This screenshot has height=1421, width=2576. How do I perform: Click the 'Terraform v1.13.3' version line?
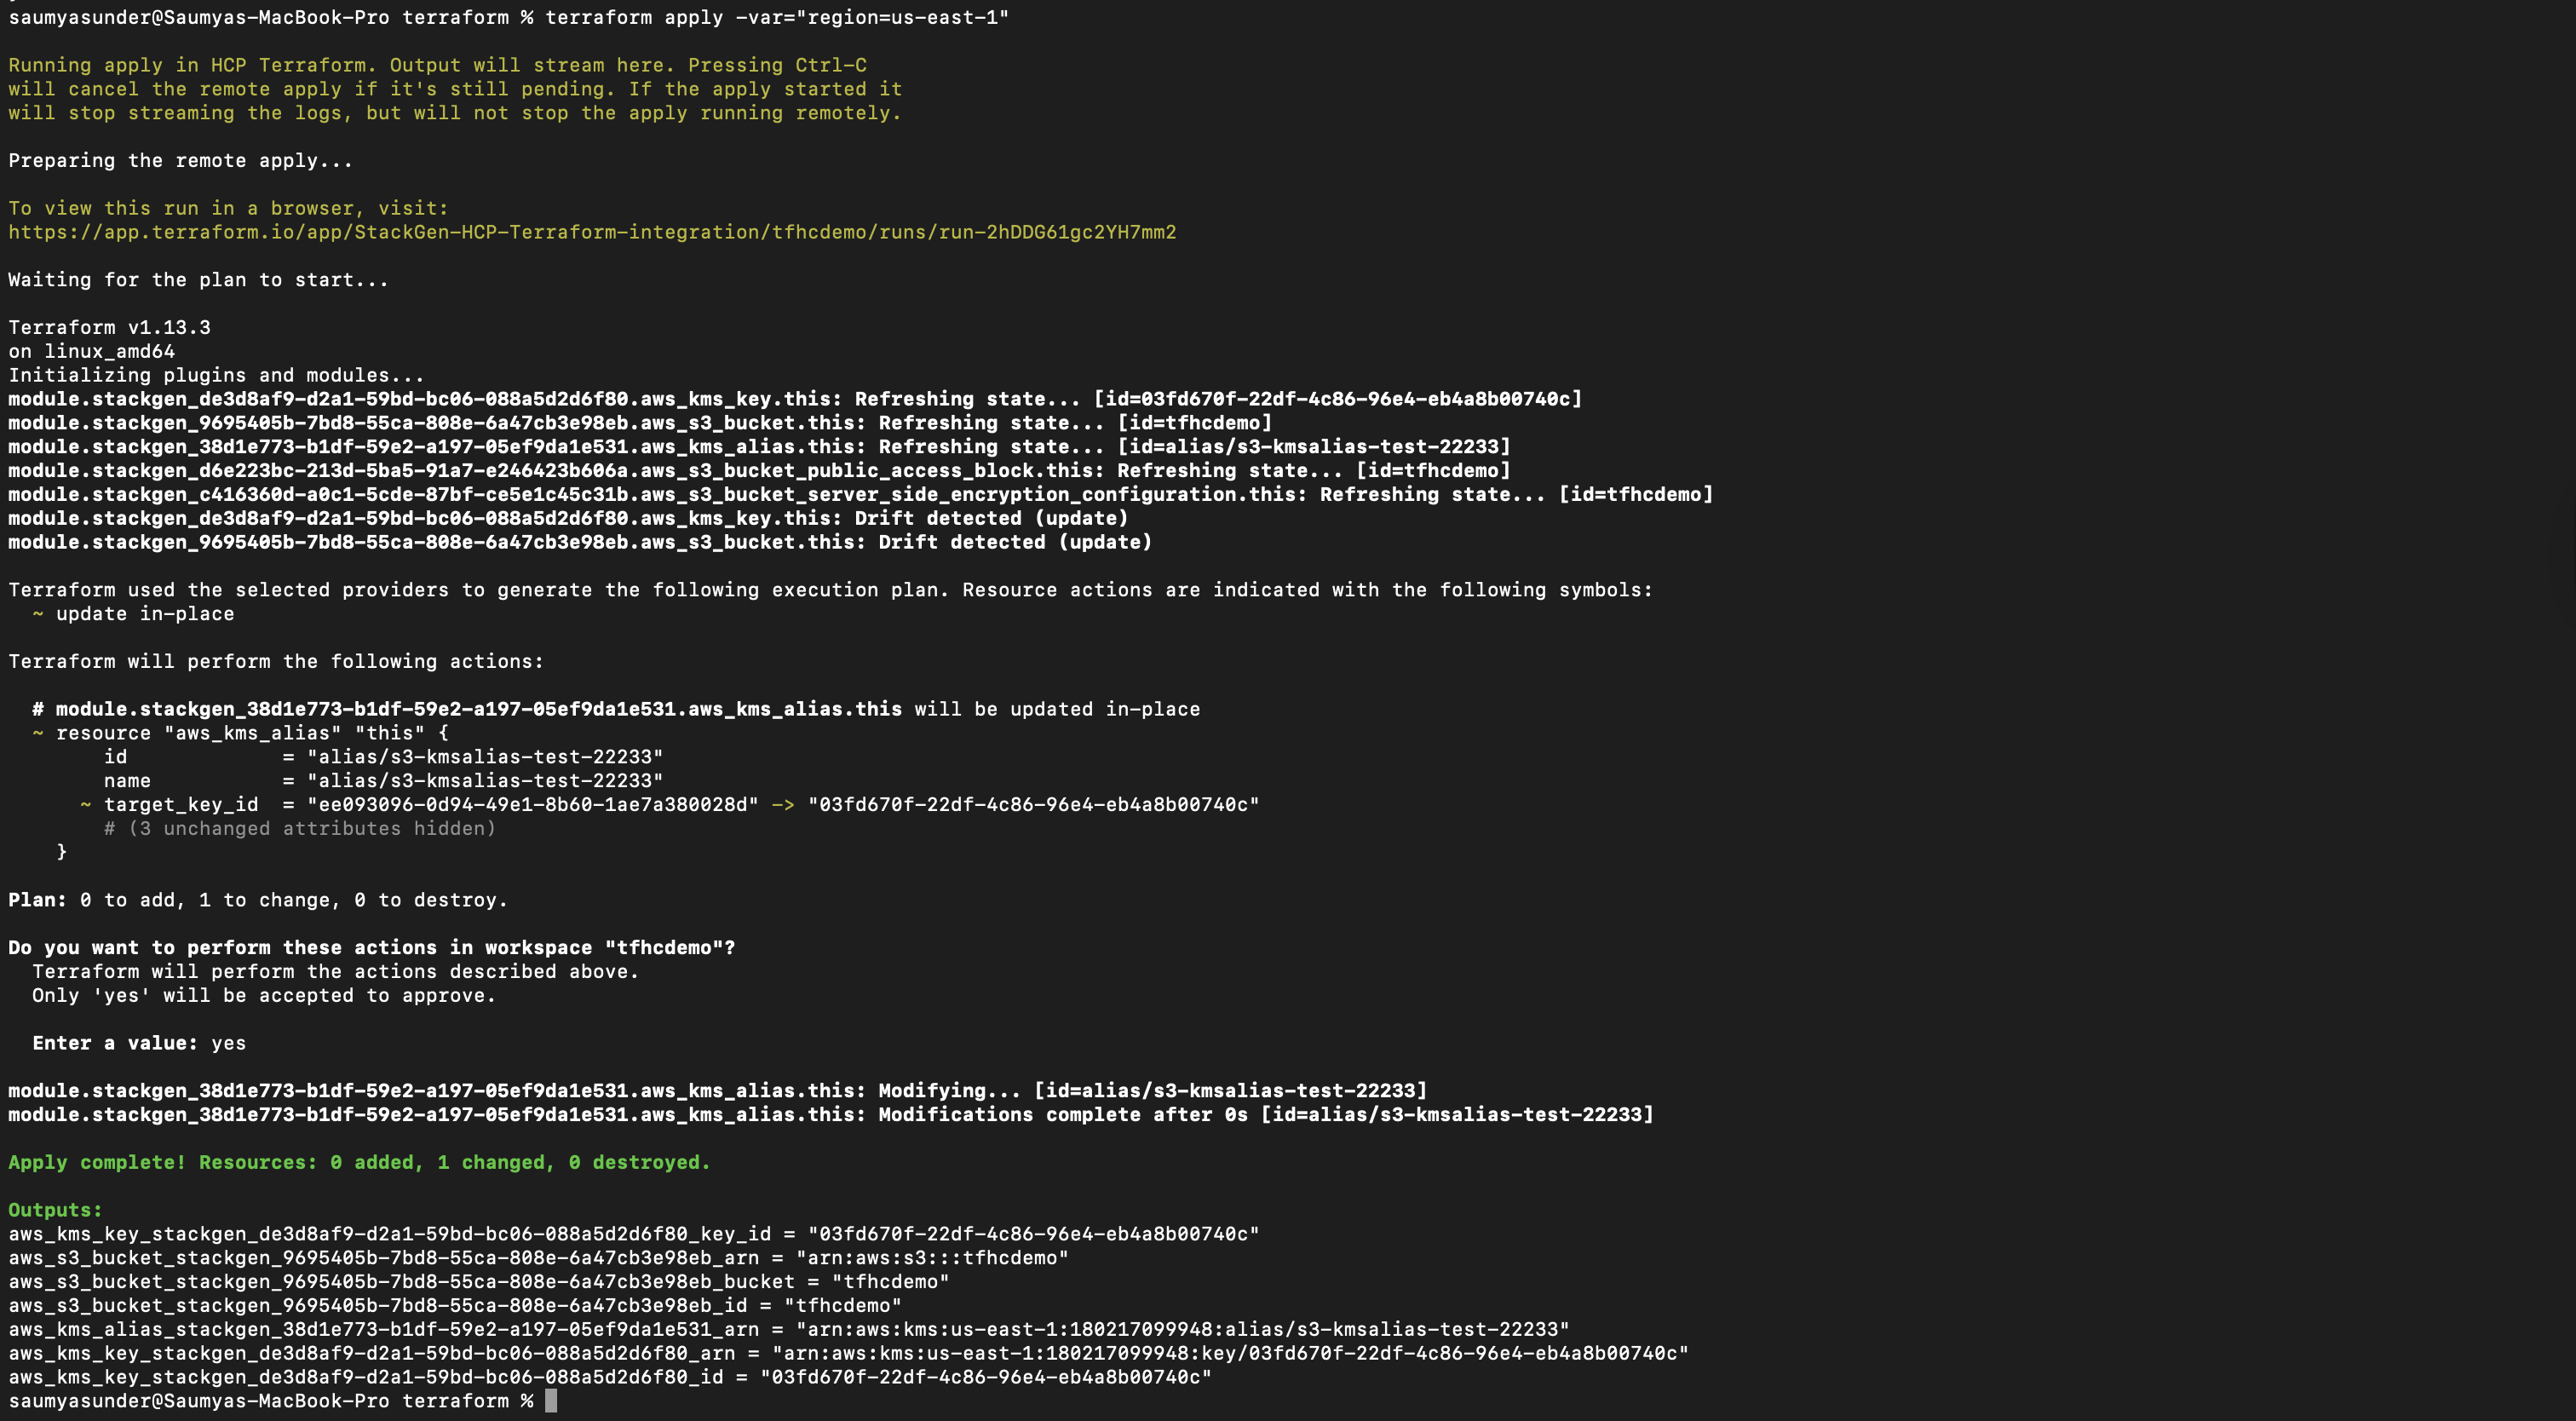coord(109,327)
